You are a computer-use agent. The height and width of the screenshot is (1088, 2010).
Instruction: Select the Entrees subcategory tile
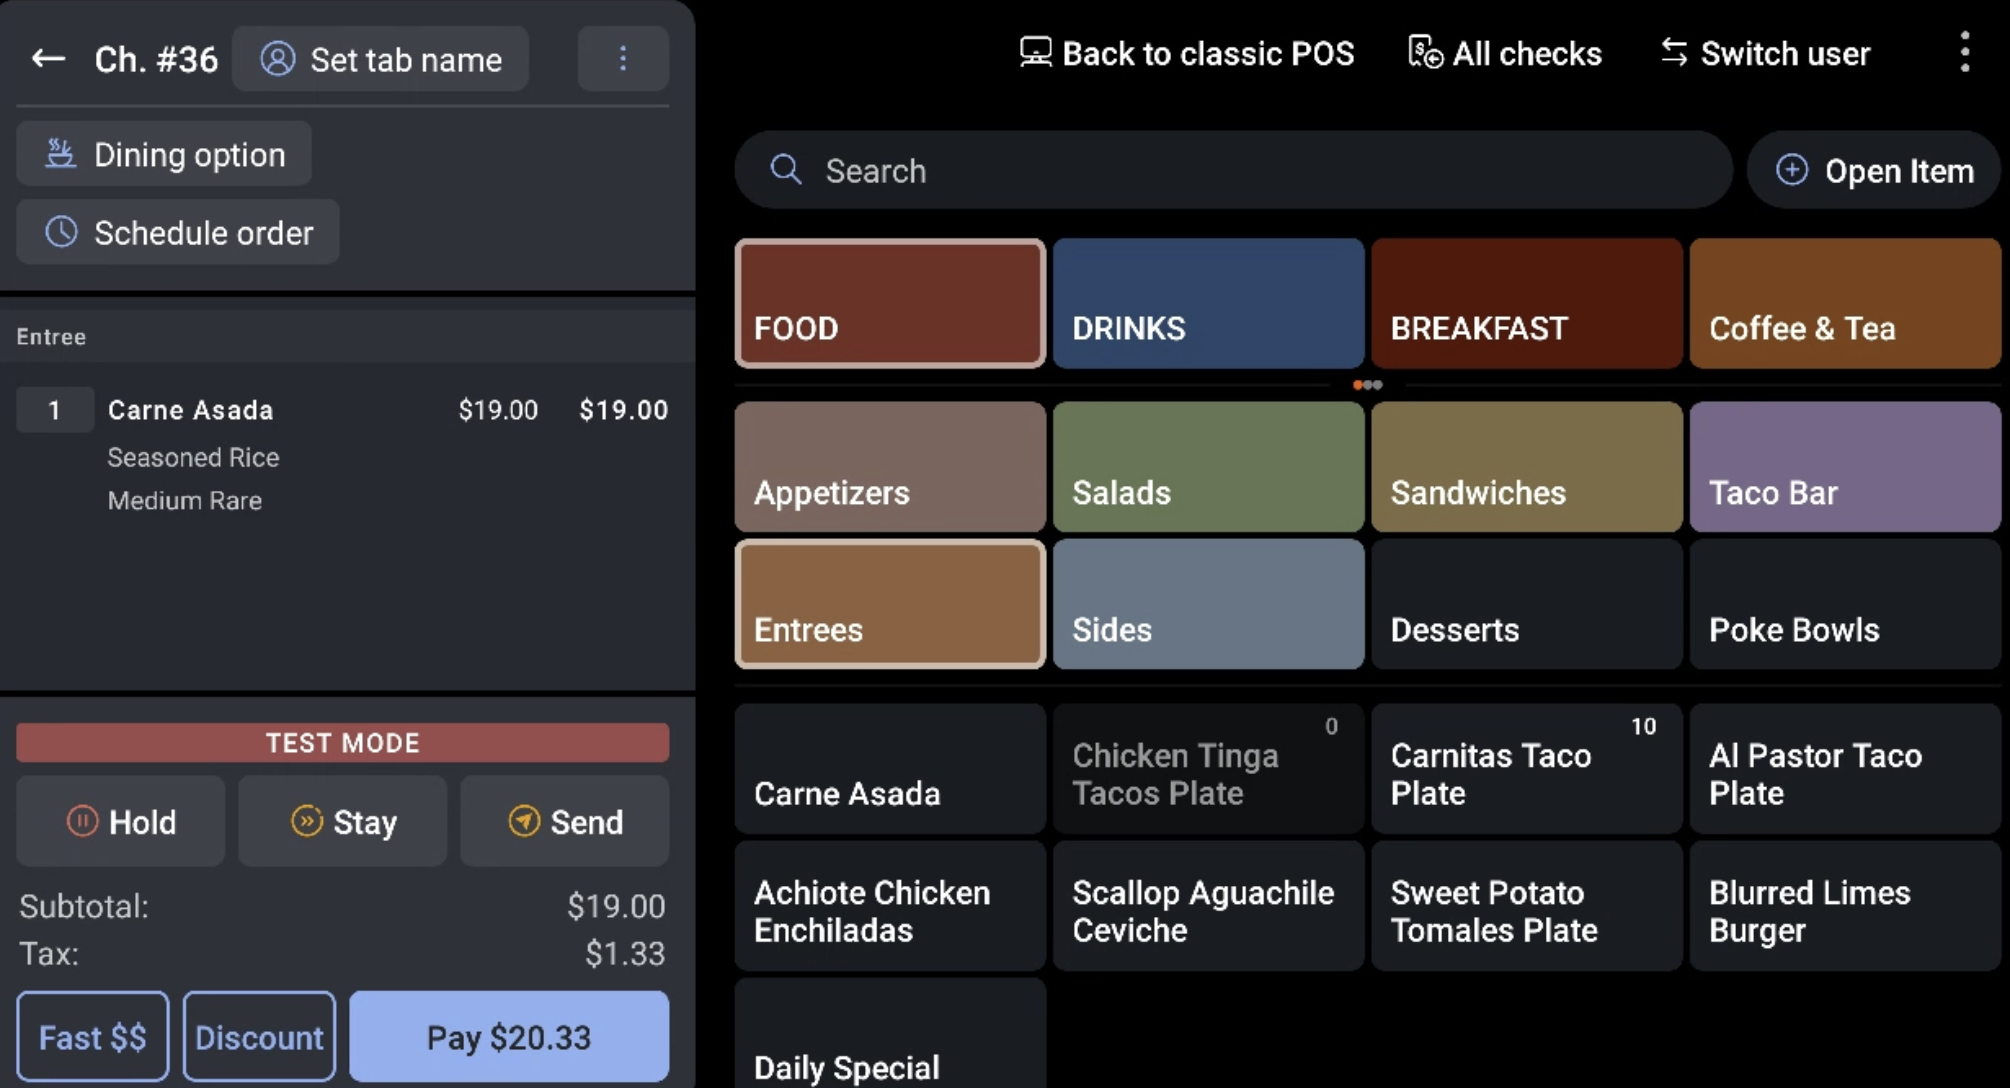(889, 603)
